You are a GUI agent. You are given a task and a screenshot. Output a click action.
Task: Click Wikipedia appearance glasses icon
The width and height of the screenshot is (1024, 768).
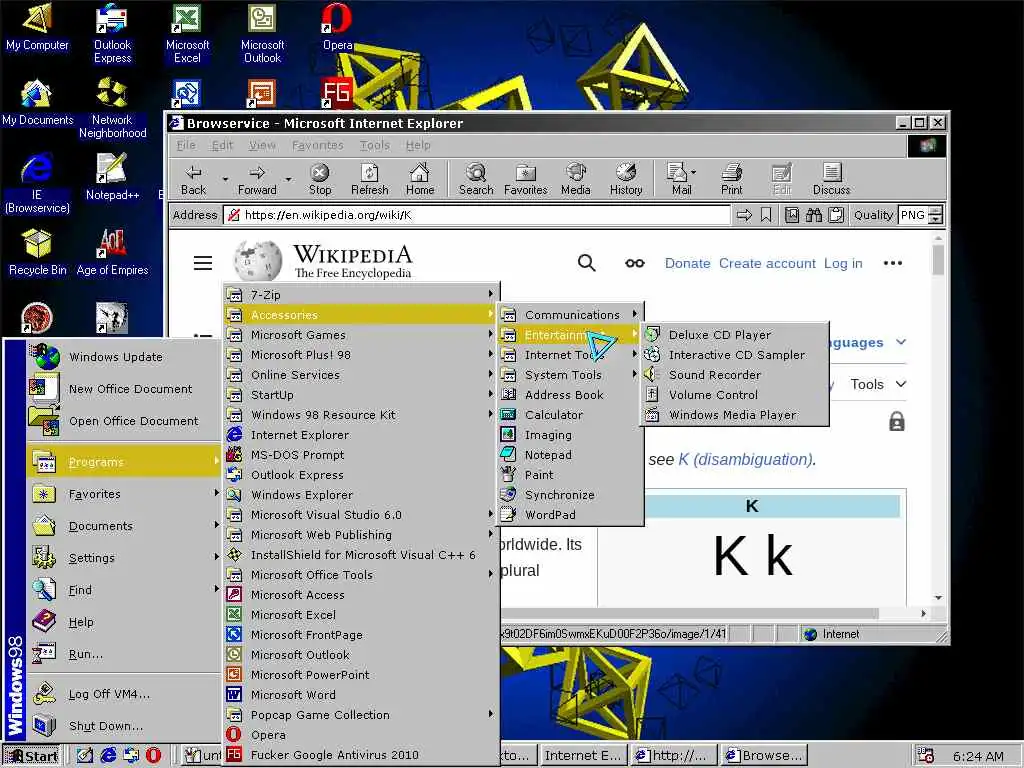(x=635, y=263)
